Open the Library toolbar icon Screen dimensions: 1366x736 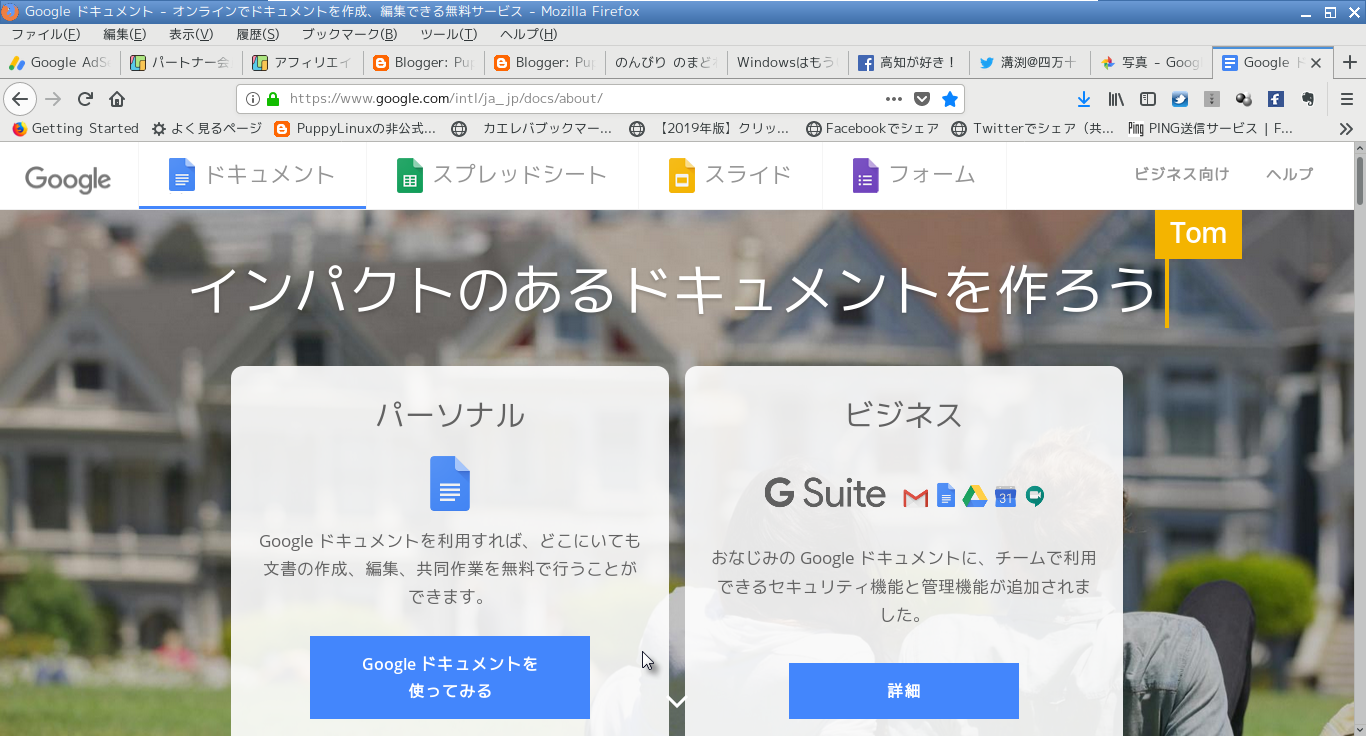click(1116, 99)
